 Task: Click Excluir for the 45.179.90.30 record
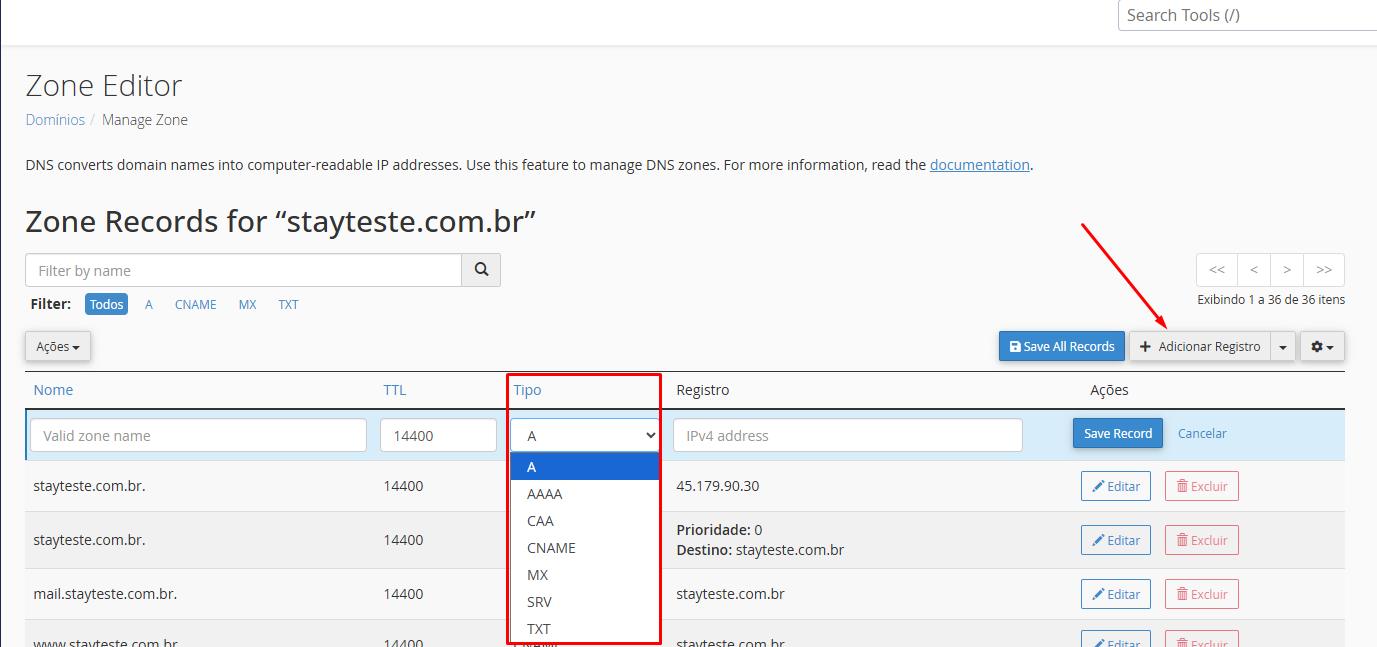point(1201,486)
